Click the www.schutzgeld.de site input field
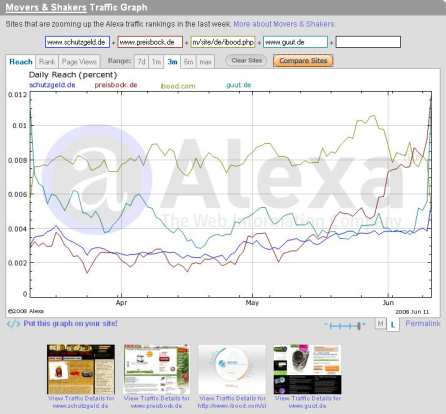 (x=77, y=42)
